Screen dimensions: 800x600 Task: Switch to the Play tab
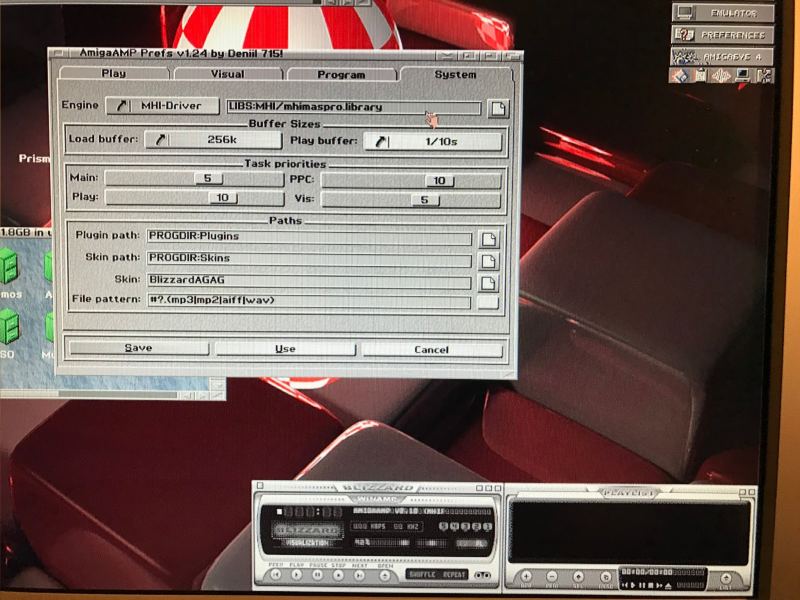[114, 73]
